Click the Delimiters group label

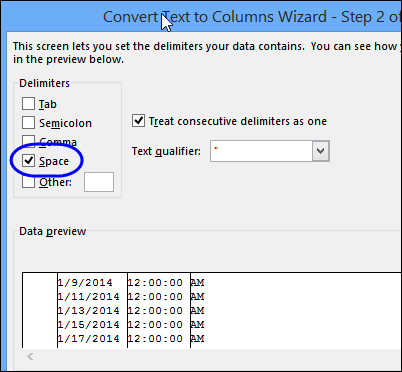pyautogui.click(x=44, y=83)
